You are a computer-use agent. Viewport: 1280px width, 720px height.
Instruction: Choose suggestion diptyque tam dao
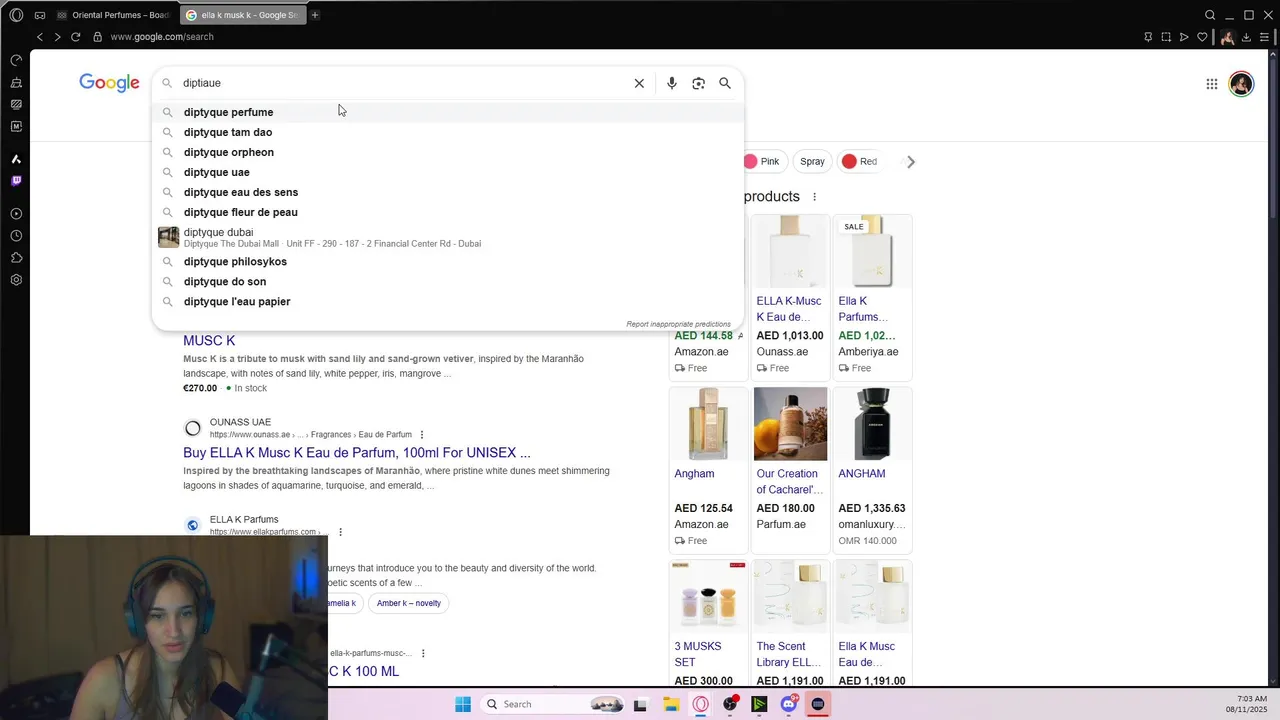[448, 132]
